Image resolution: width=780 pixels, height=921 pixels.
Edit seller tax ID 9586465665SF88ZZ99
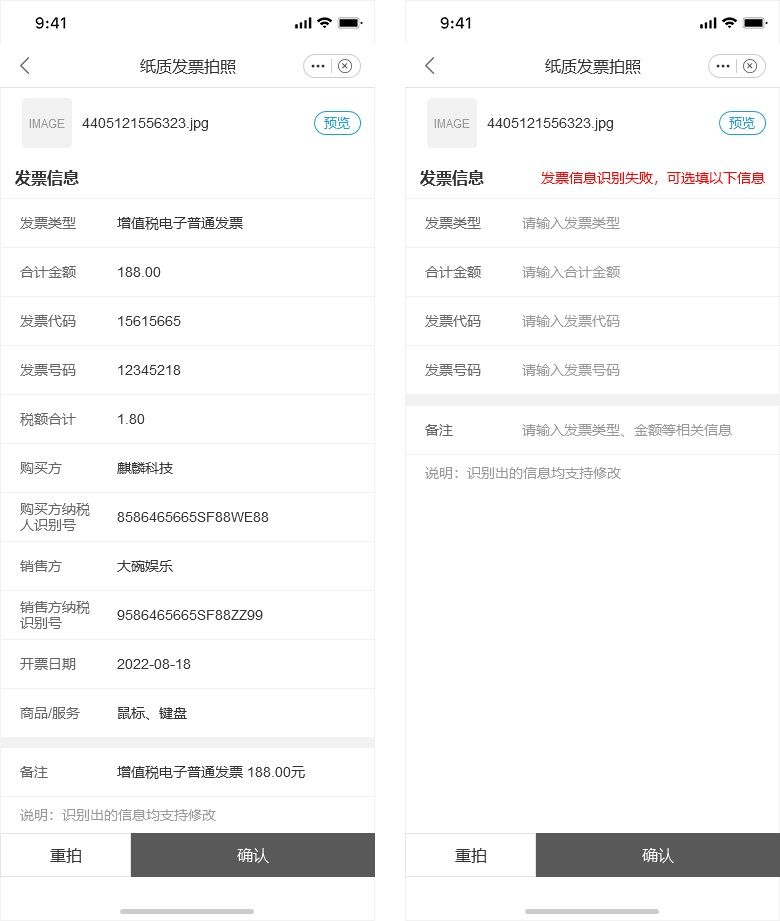[190, 615]
